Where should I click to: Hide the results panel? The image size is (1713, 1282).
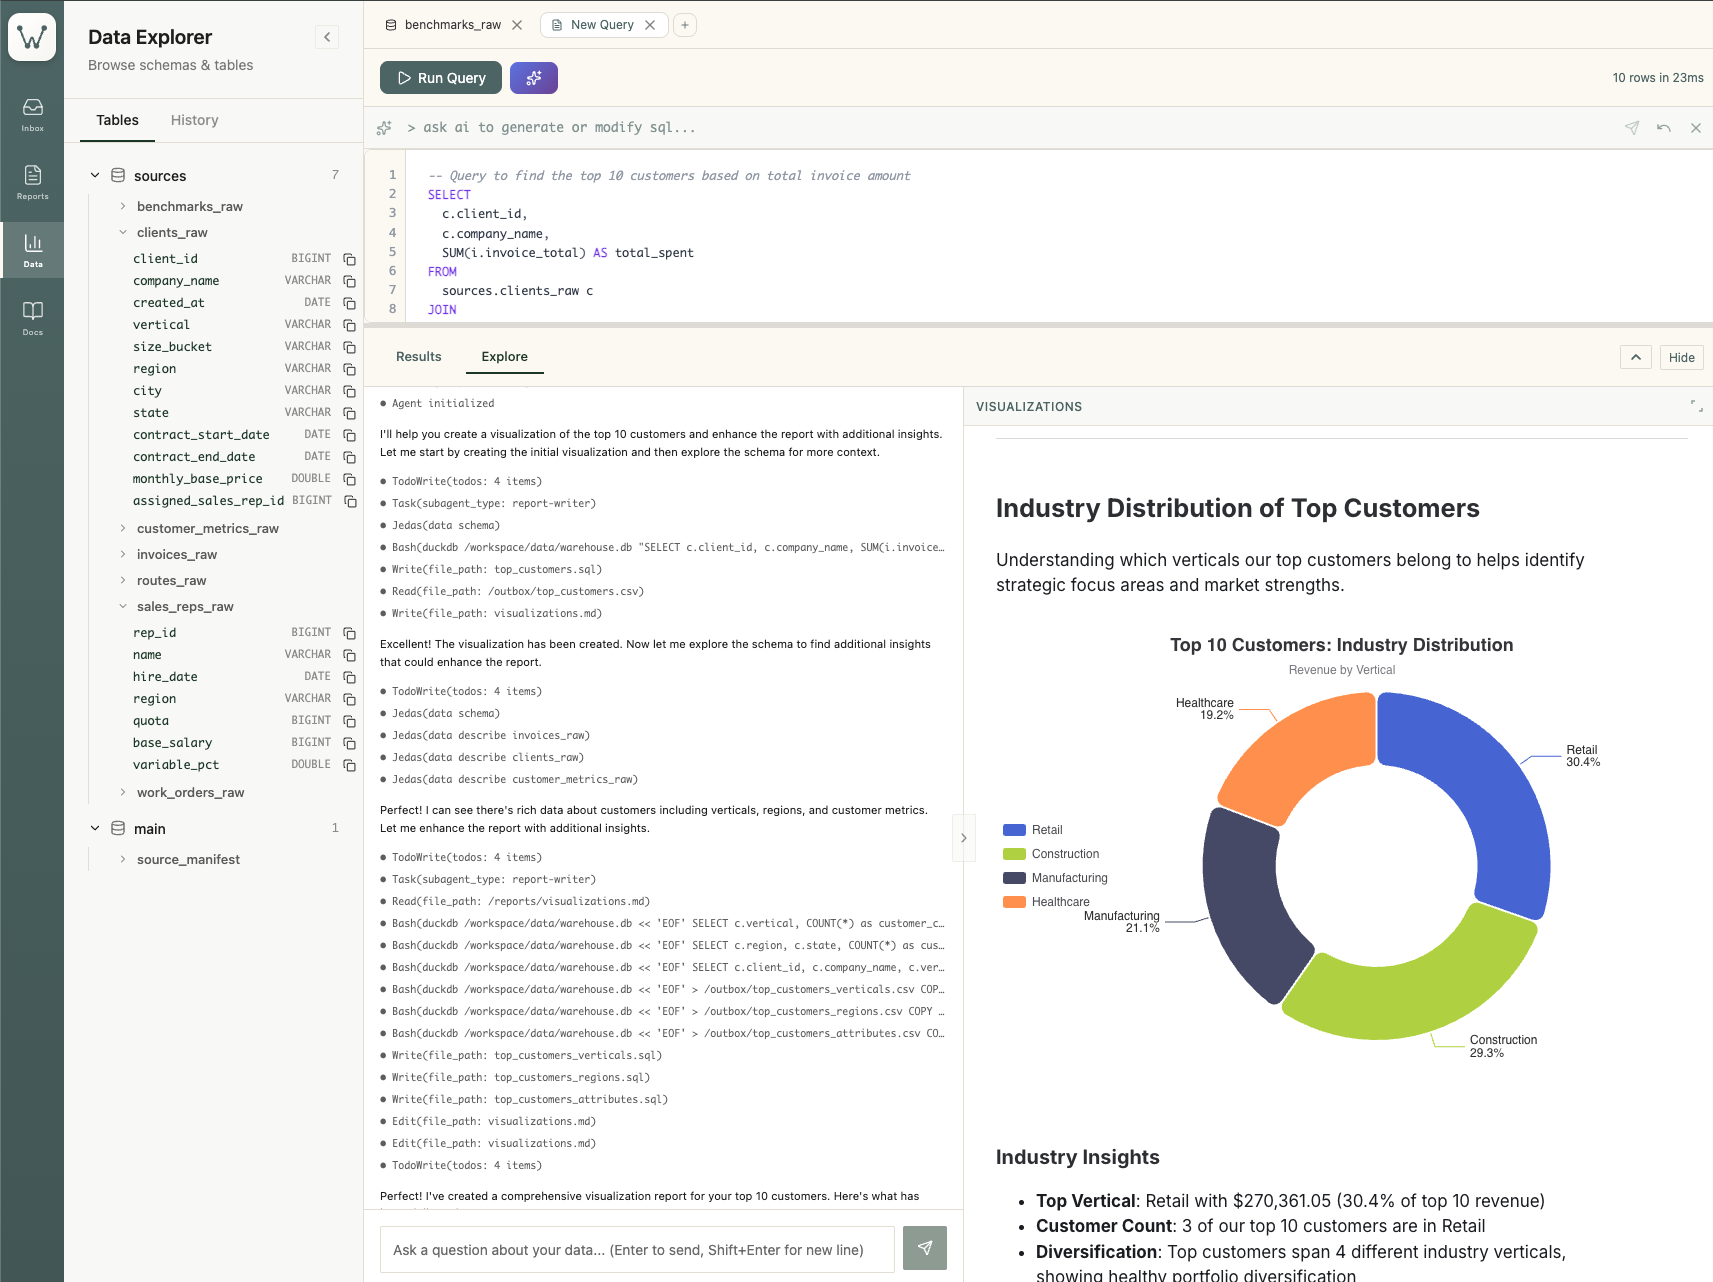click(1681, 358)
